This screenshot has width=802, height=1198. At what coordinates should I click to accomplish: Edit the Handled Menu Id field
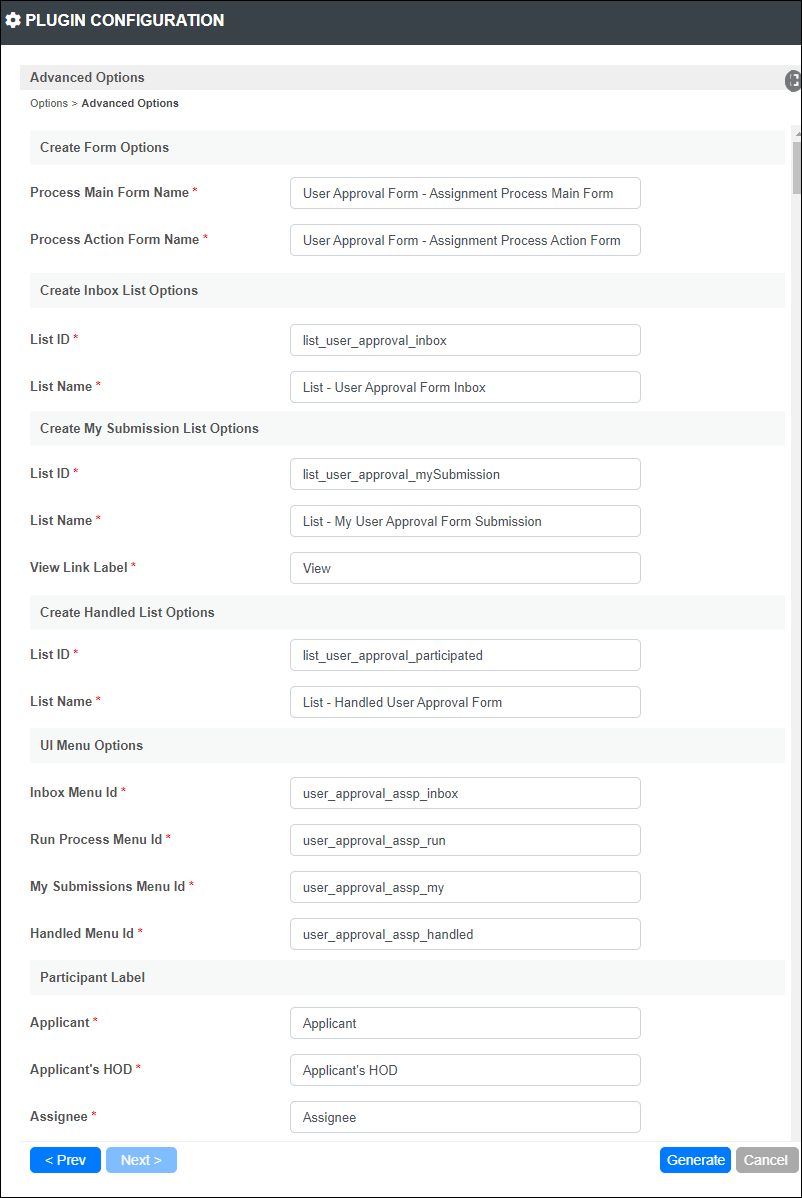465,934
